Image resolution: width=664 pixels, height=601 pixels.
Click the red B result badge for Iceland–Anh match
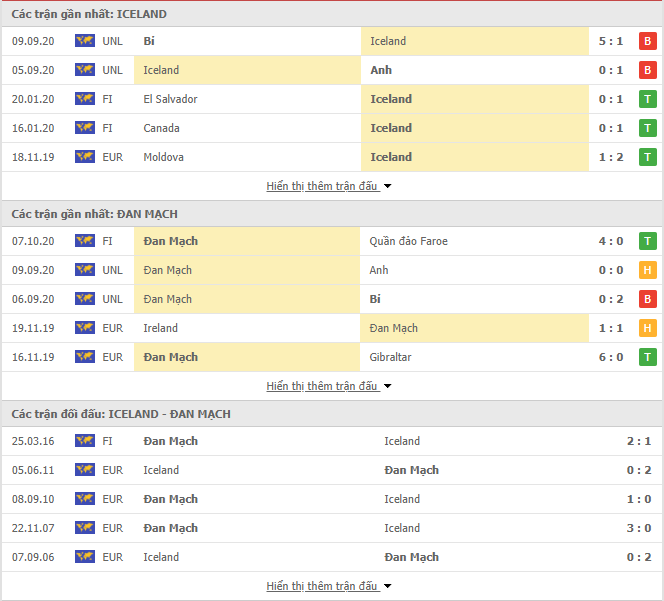[x=647, y=70]
